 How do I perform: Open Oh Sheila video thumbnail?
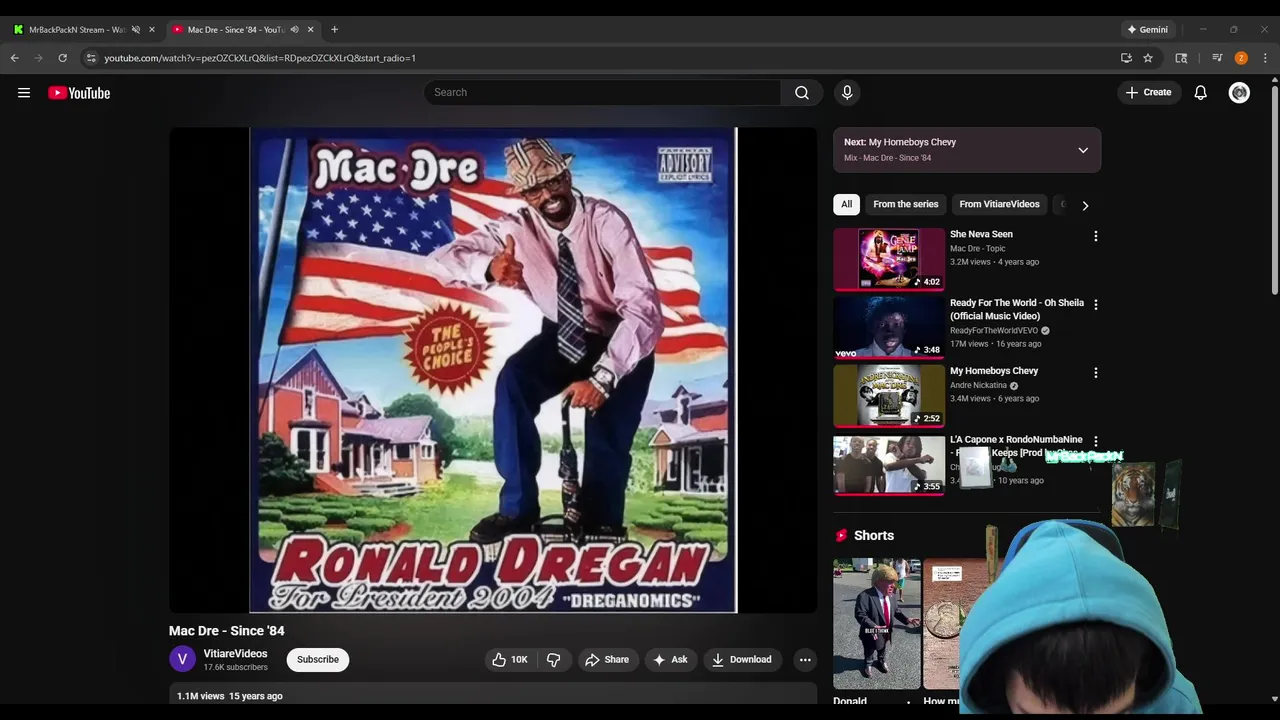(889, 327)
